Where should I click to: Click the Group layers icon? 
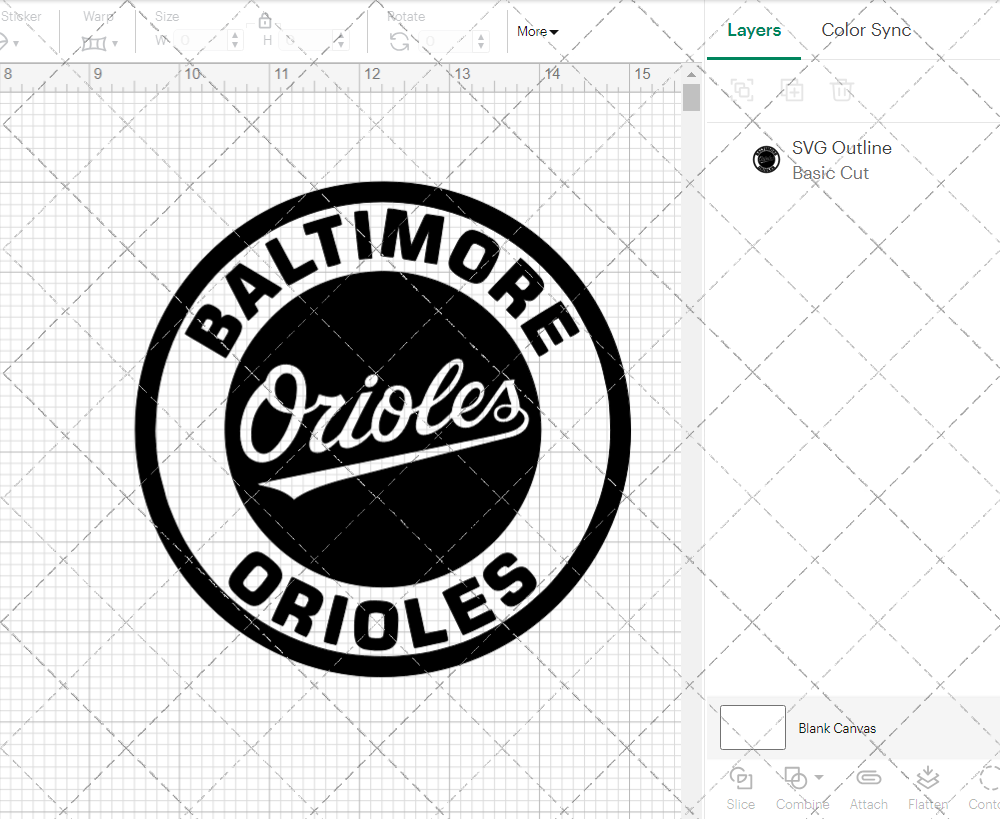tap(742, 90)
